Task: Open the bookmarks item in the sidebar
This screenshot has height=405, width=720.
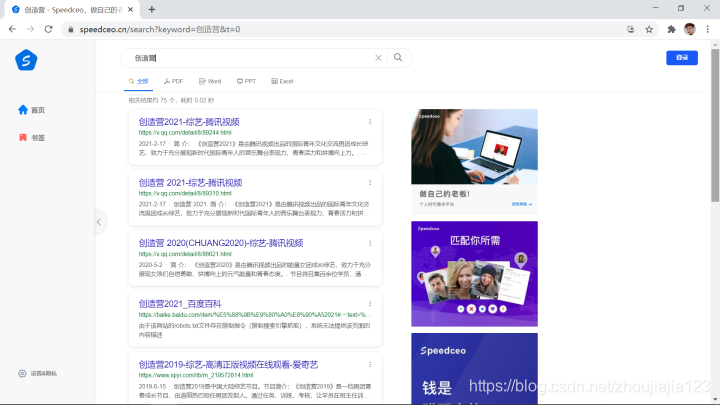Action: [x=32, y=137]
